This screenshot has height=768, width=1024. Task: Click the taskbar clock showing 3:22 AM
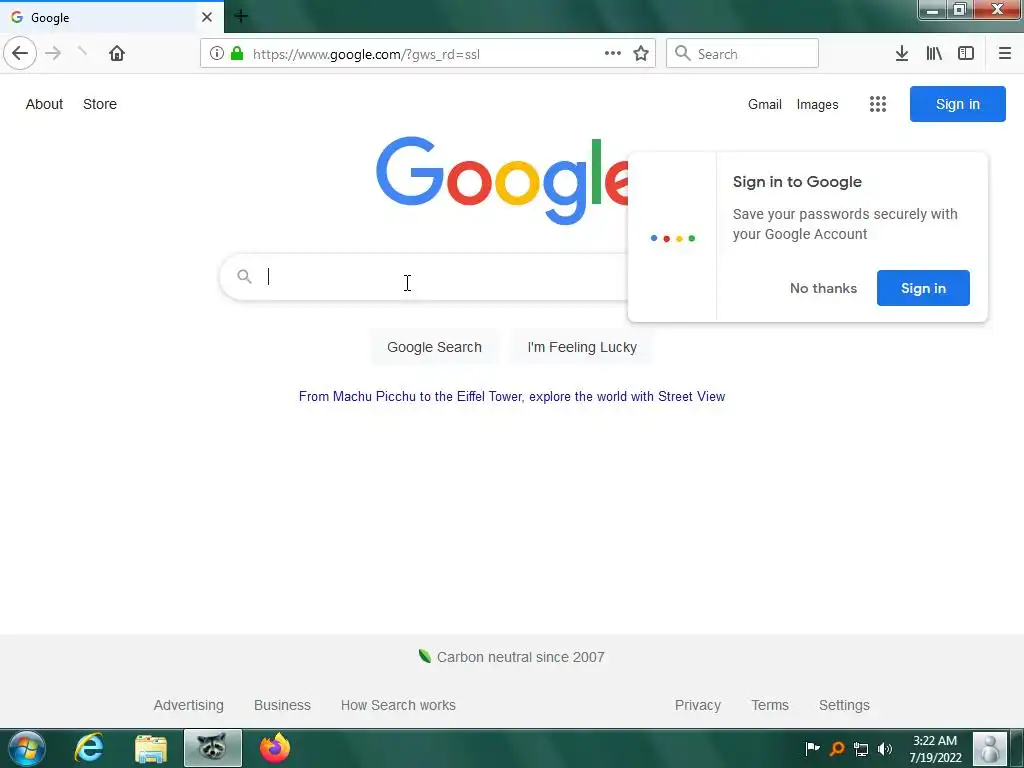pyautogui.click(x=935, y=749)
